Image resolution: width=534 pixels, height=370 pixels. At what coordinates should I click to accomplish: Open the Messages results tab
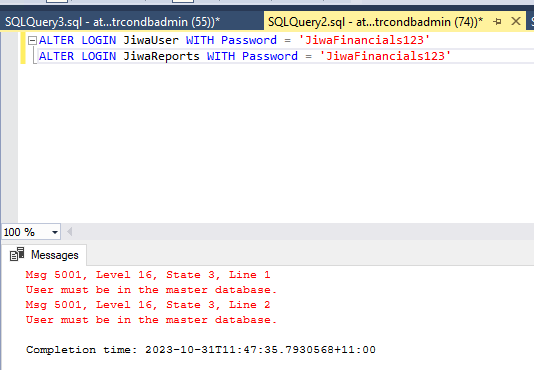(x=44, y=255)
